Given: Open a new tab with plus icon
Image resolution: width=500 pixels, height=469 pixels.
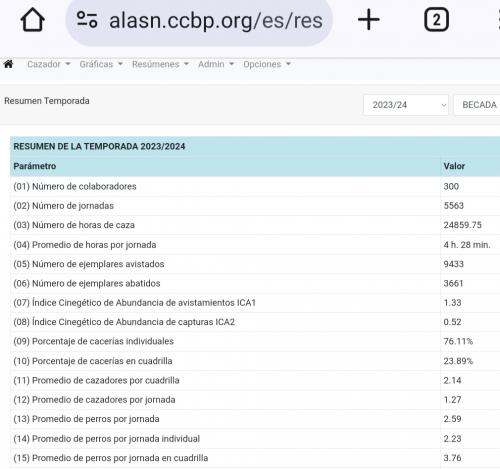Looking at the screenshot, I should pos(369,20).
